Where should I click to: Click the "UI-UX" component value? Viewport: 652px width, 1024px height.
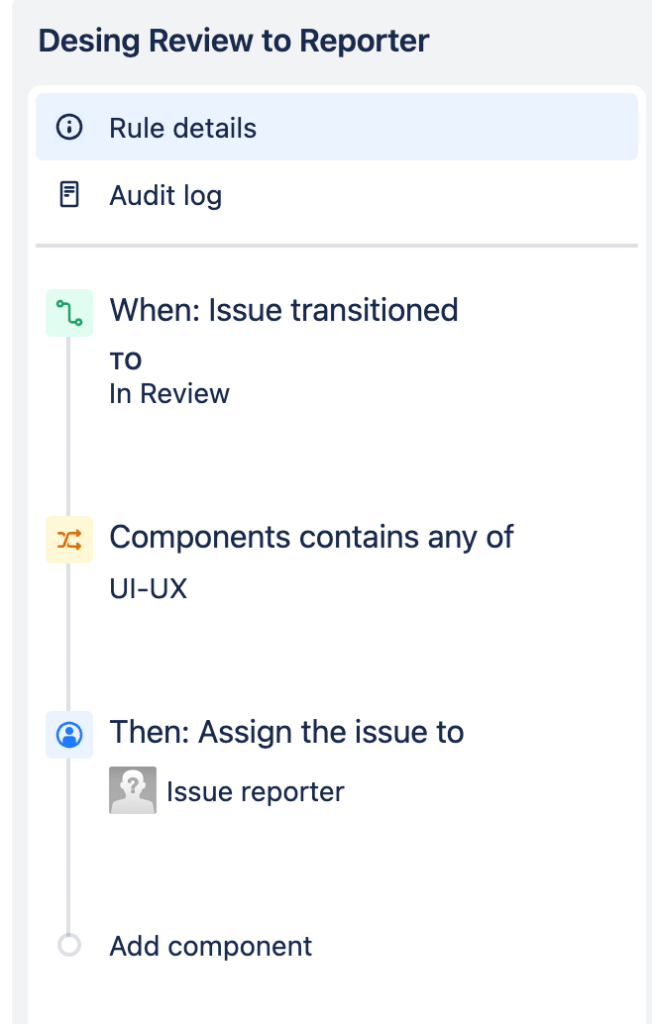coord(148,589)
